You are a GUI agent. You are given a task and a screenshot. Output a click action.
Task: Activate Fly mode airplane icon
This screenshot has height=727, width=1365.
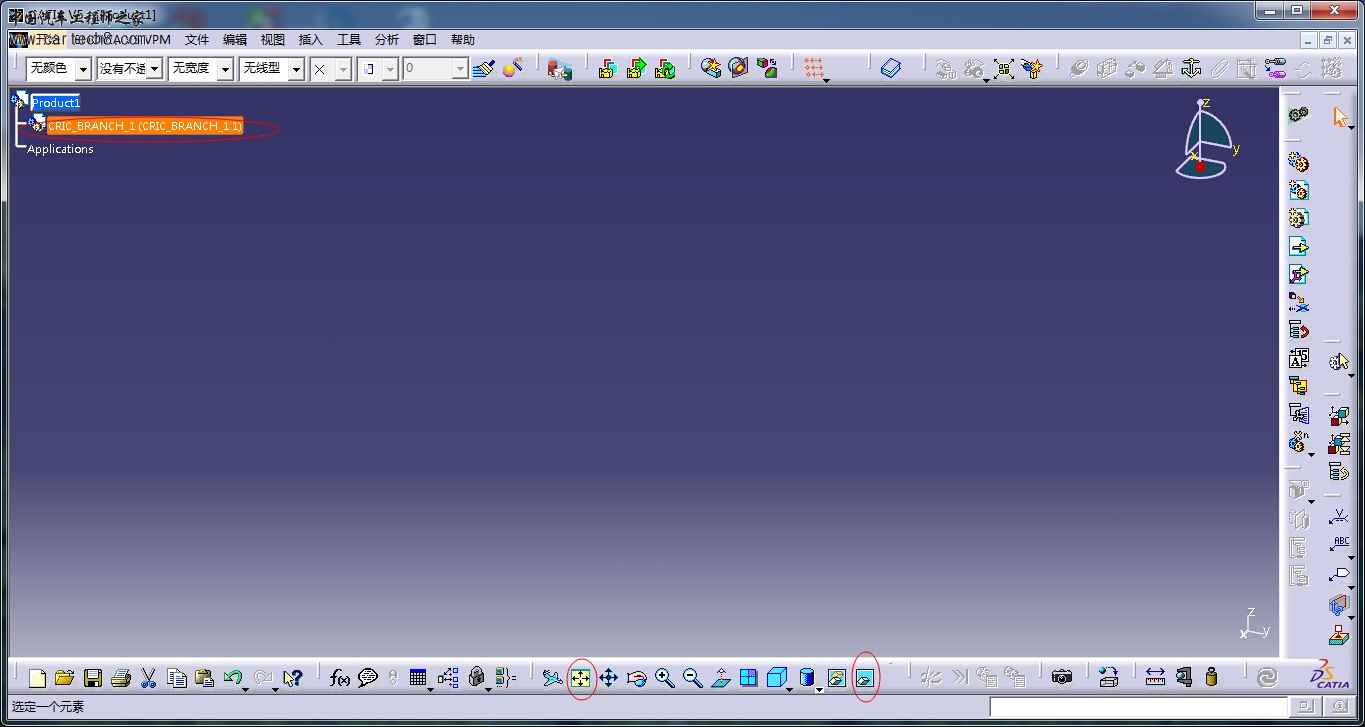pos(552,678)
